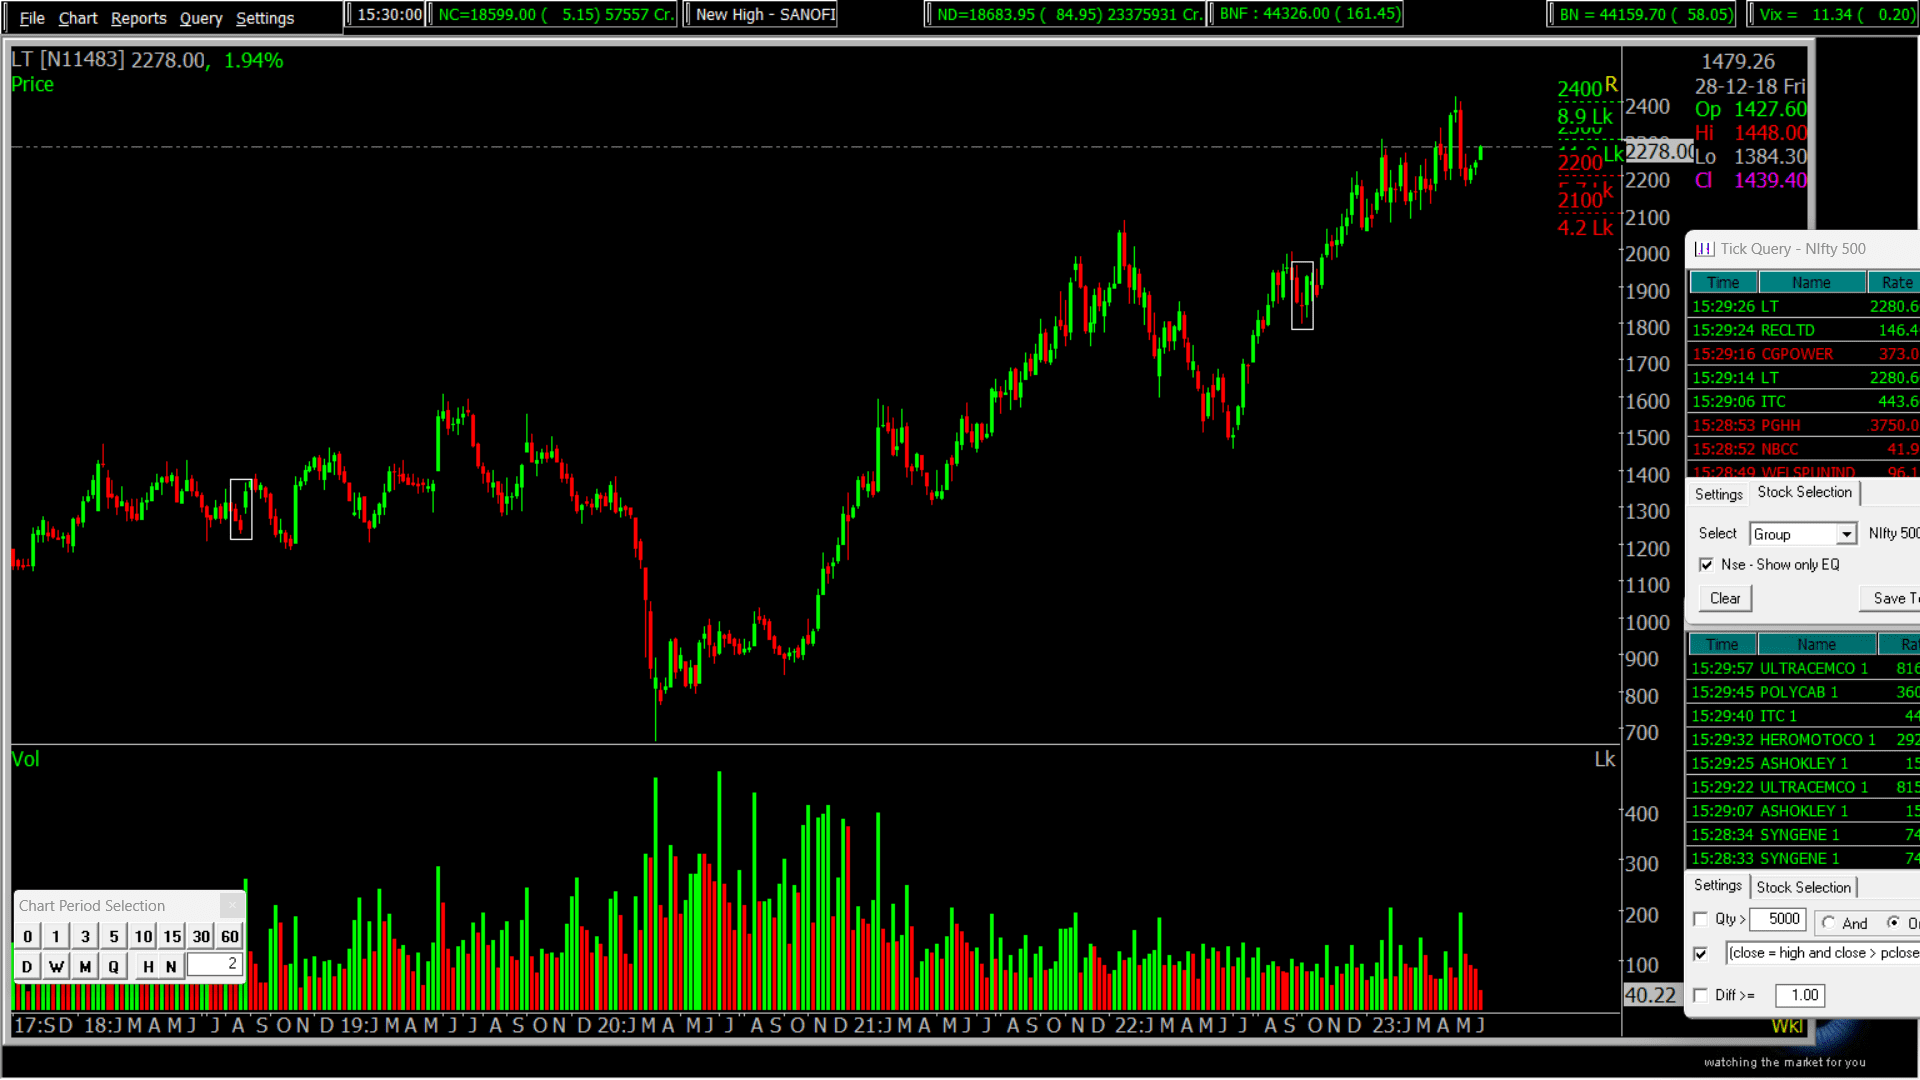1920x1080 pixels.
Task: Open the Chart menu
Action: coord(77,17)
